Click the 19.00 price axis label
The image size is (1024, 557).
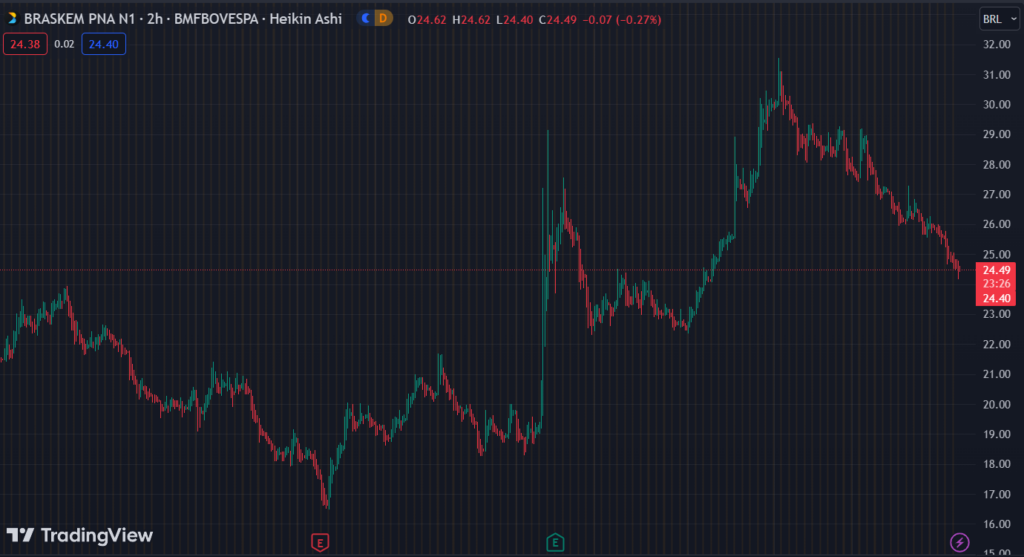(x=997, y=434)
